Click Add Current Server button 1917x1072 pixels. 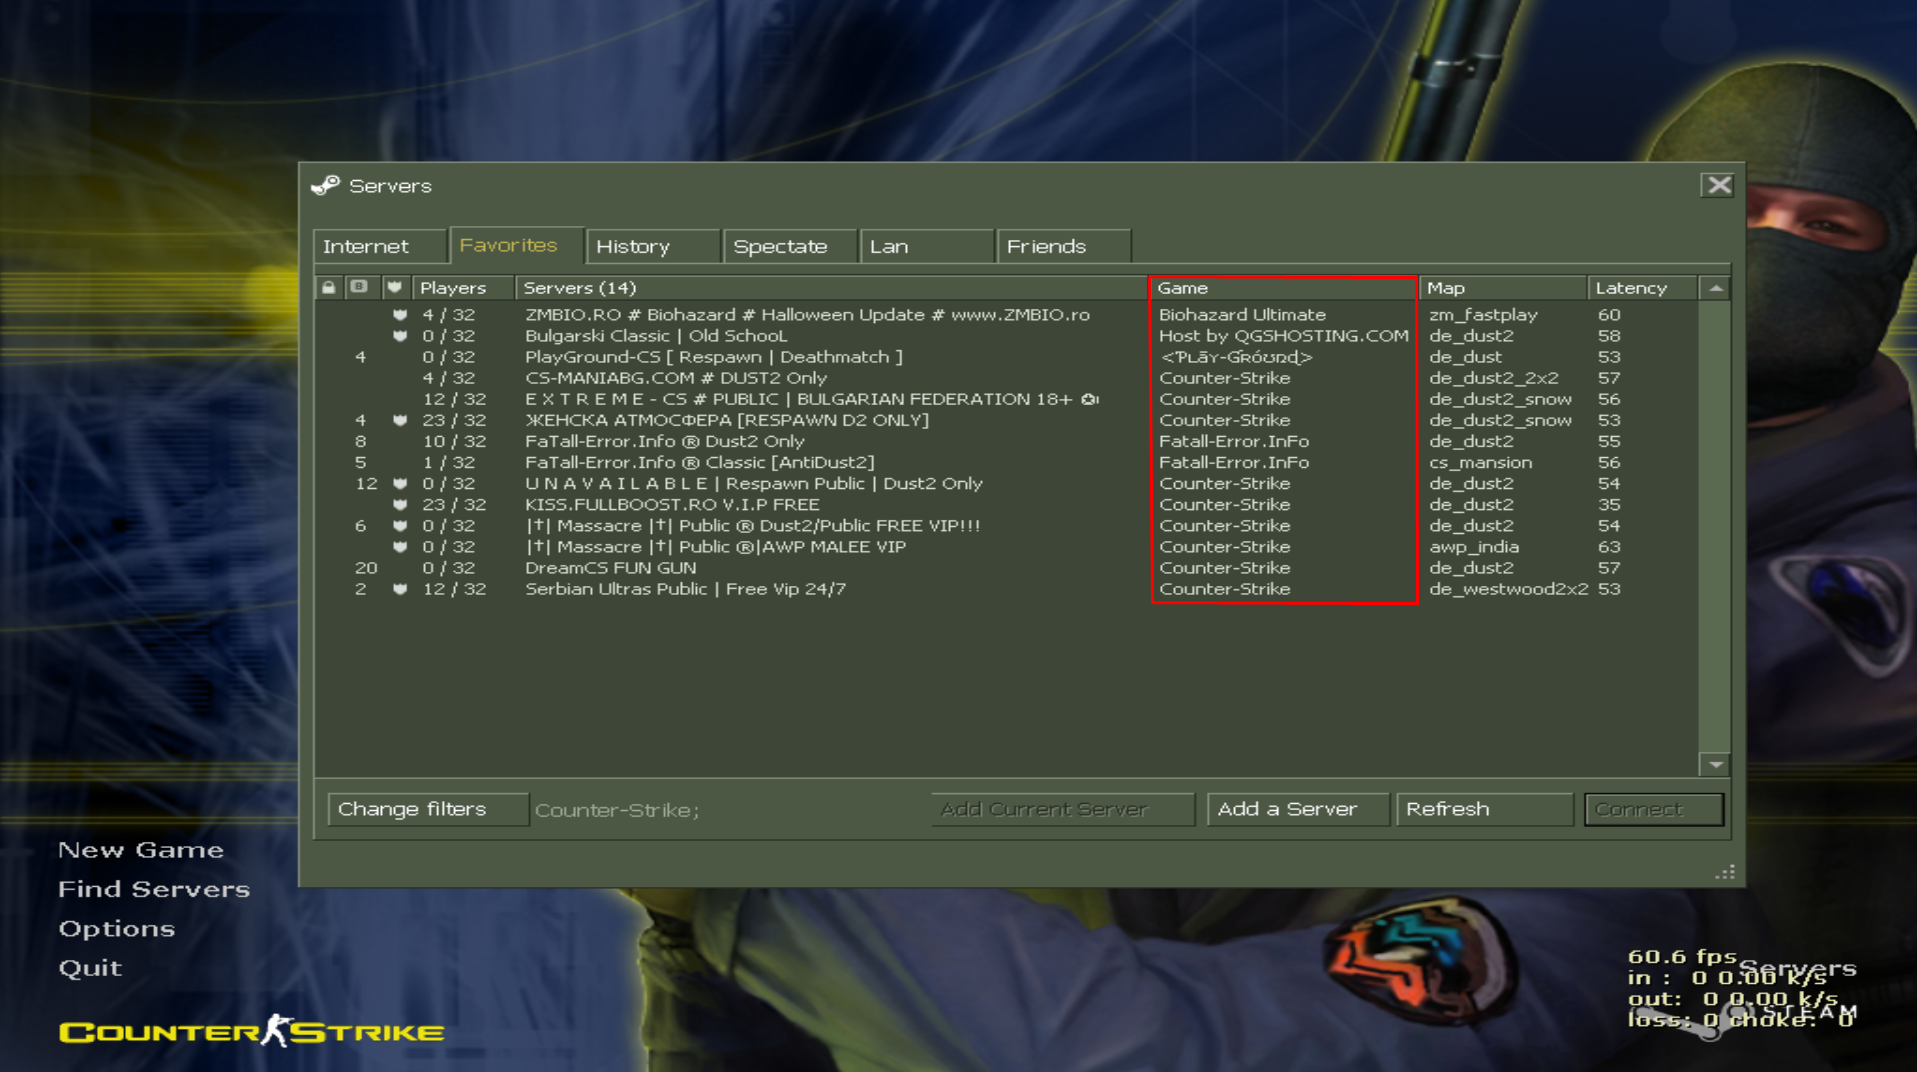[x=1062, y=809]
